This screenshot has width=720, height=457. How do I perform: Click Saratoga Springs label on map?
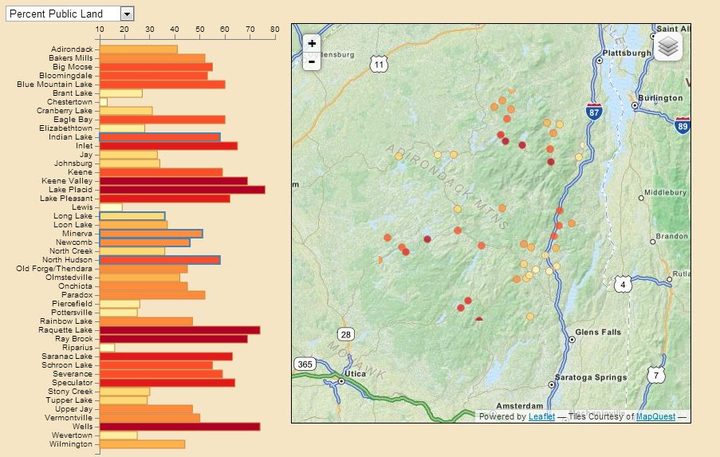(591, 378)
